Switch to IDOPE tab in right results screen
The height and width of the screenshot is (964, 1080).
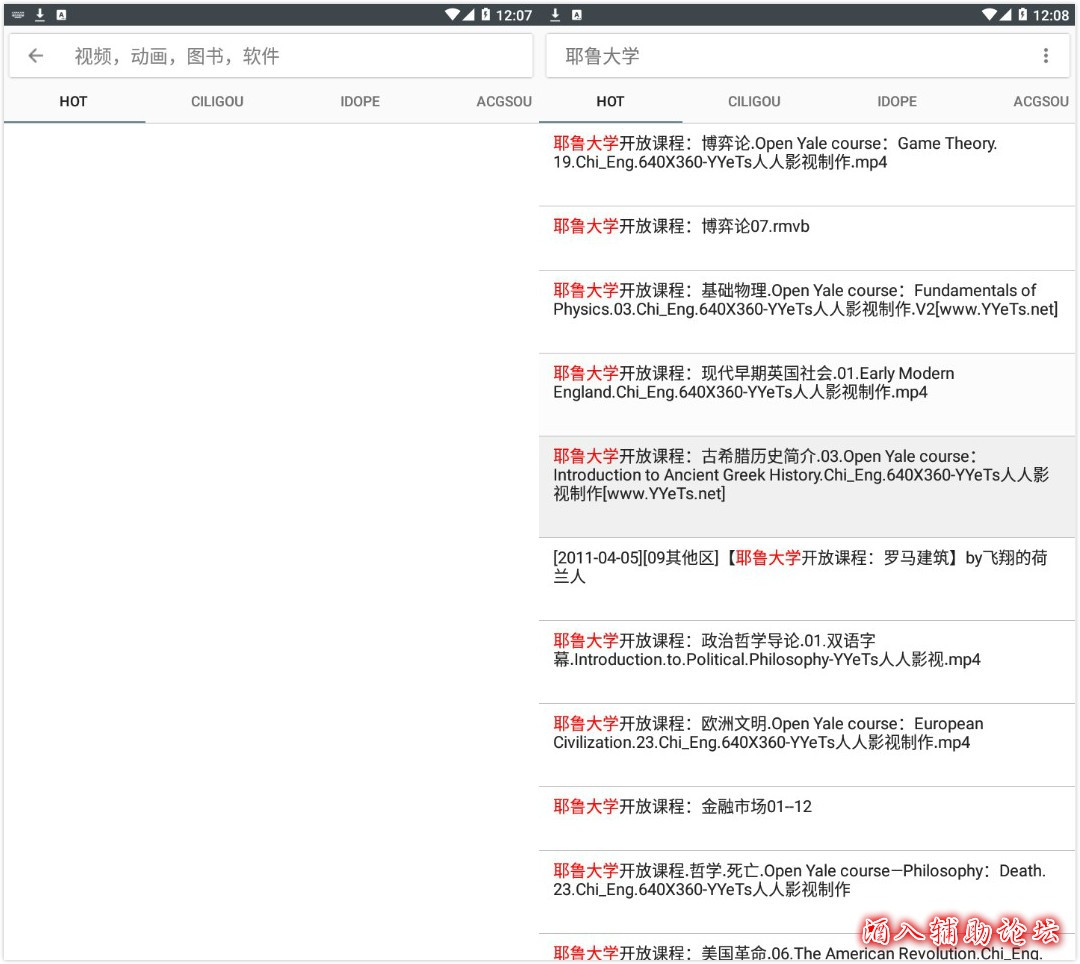897,102
